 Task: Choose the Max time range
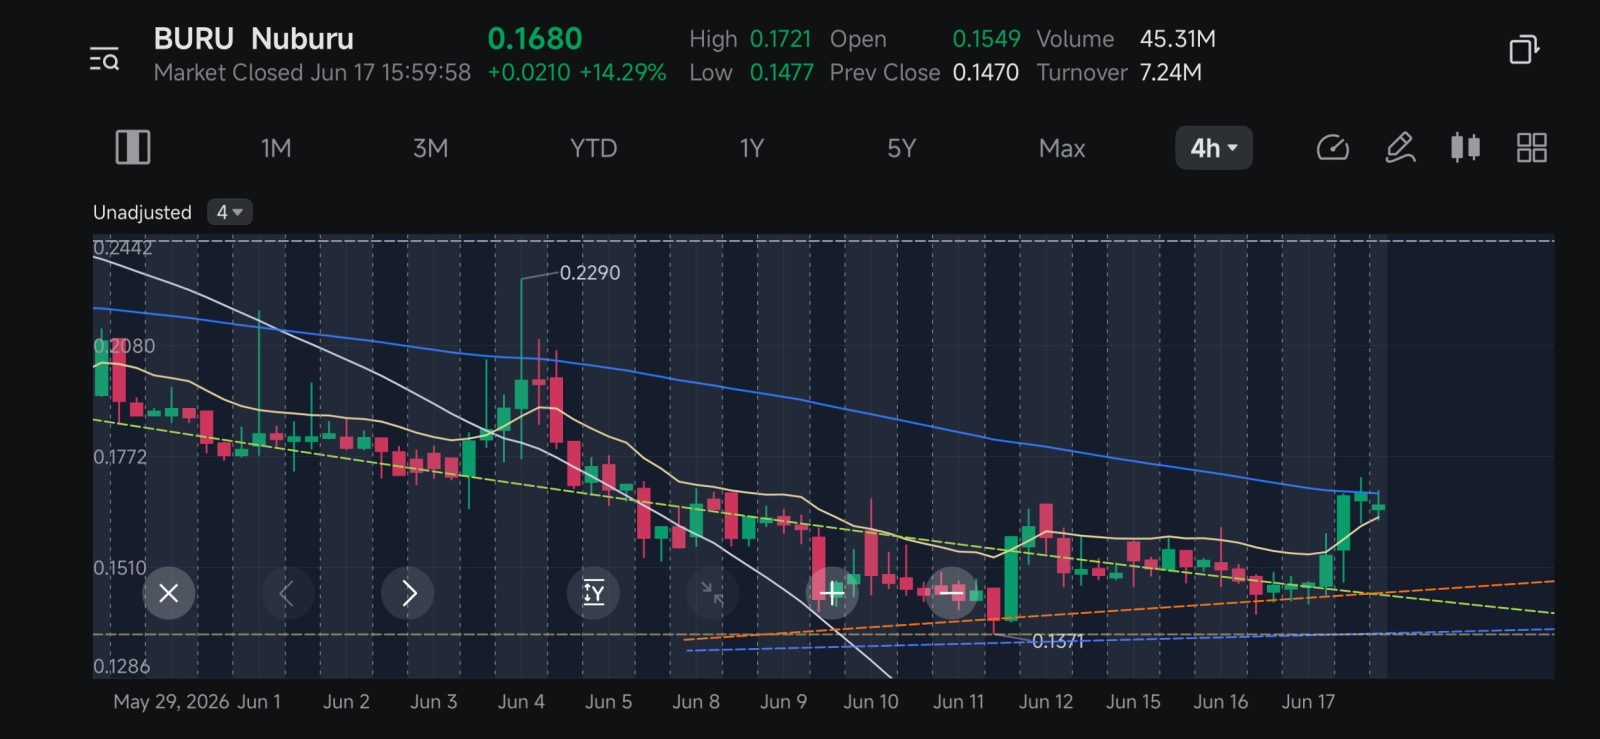[x=1062, y=148]
